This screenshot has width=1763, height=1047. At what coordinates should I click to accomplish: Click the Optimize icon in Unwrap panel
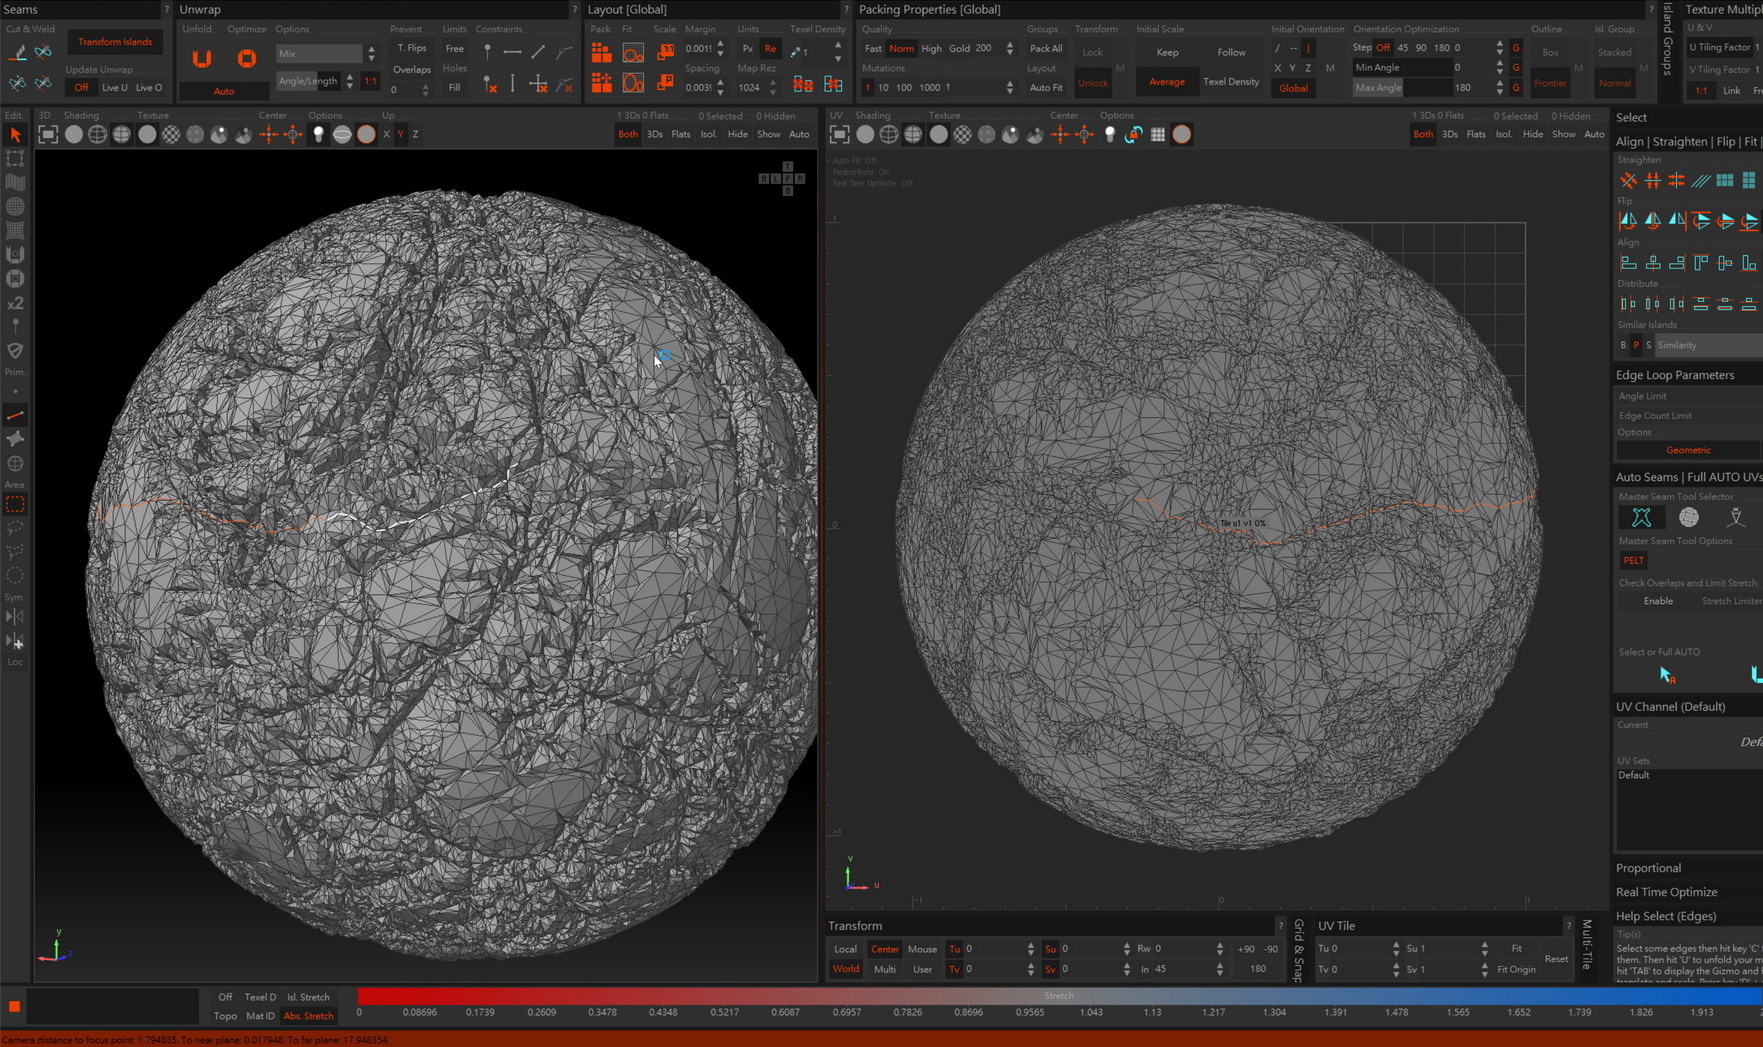[246, 59]
